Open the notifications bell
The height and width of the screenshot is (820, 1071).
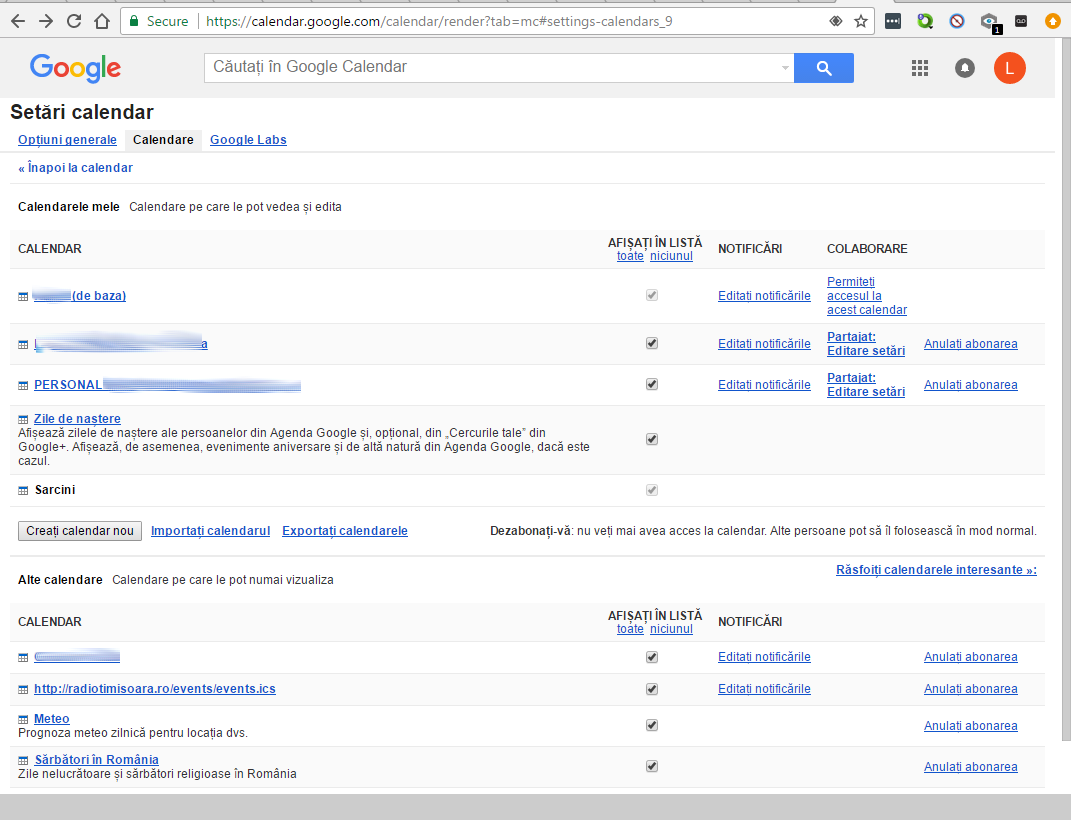pyautogui.click(x=965, y=68)
